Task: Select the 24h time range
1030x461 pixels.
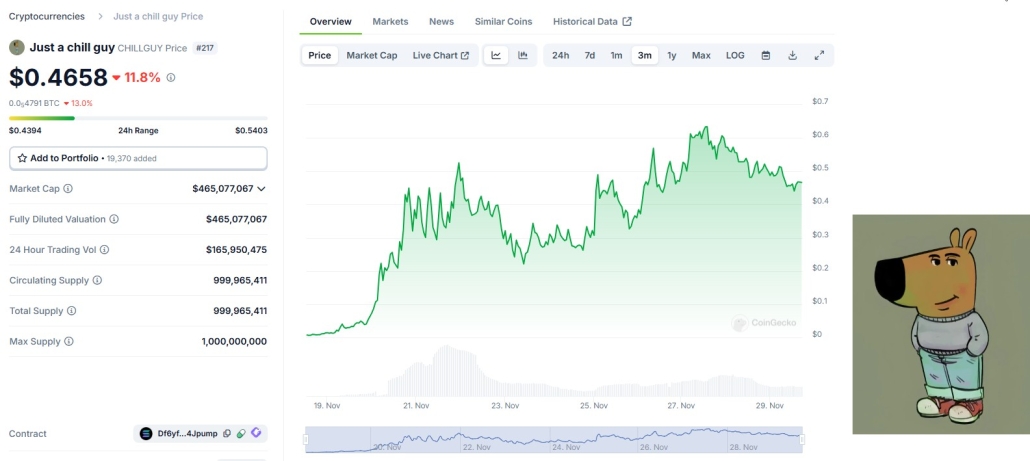Action: click(x=560, y=55)
